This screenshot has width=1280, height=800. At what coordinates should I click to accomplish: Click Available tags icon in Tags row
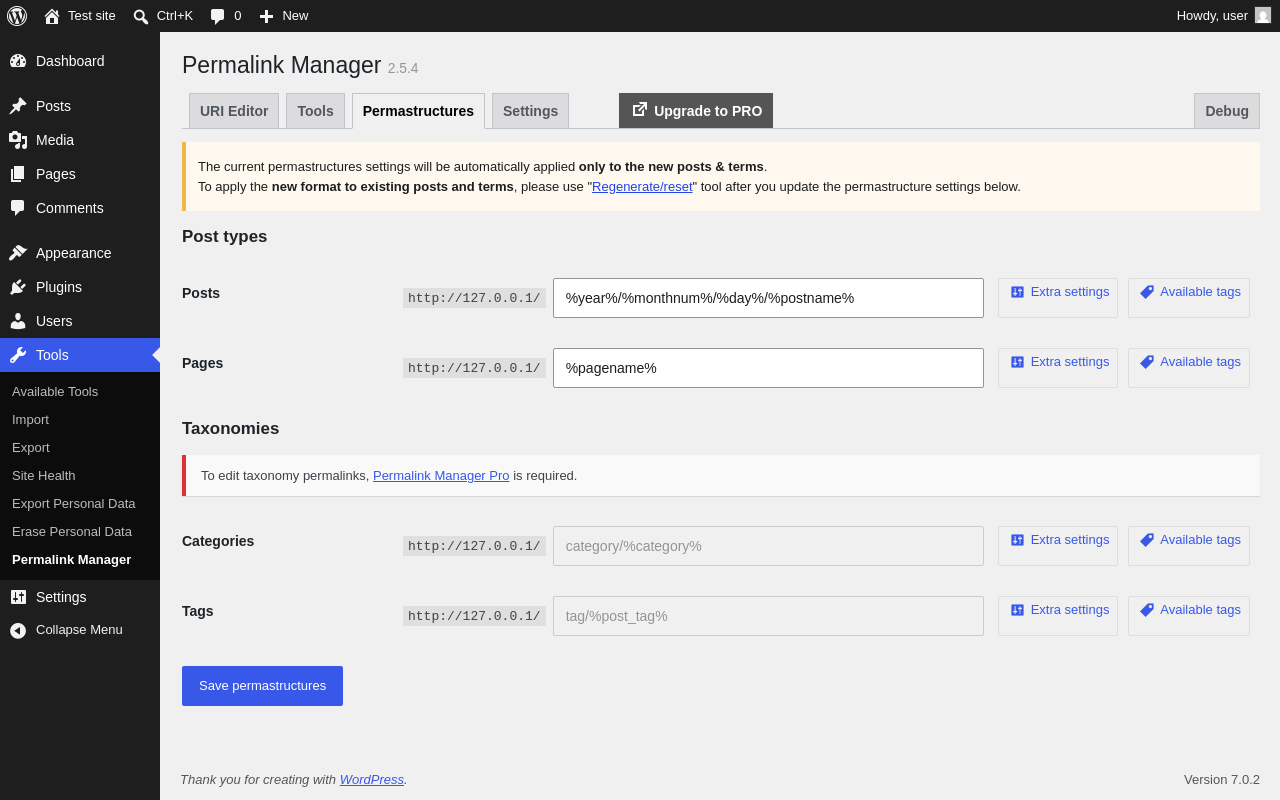tap(1147, 610)
